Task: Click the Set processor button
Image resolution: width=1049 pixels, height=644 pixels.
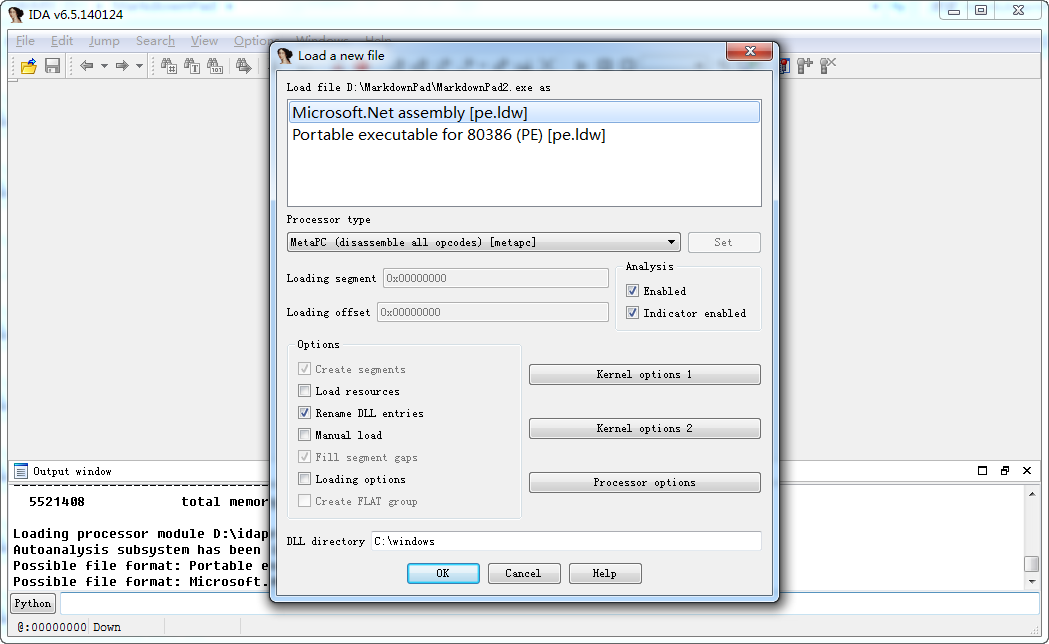Action: [x=724, y=242]
